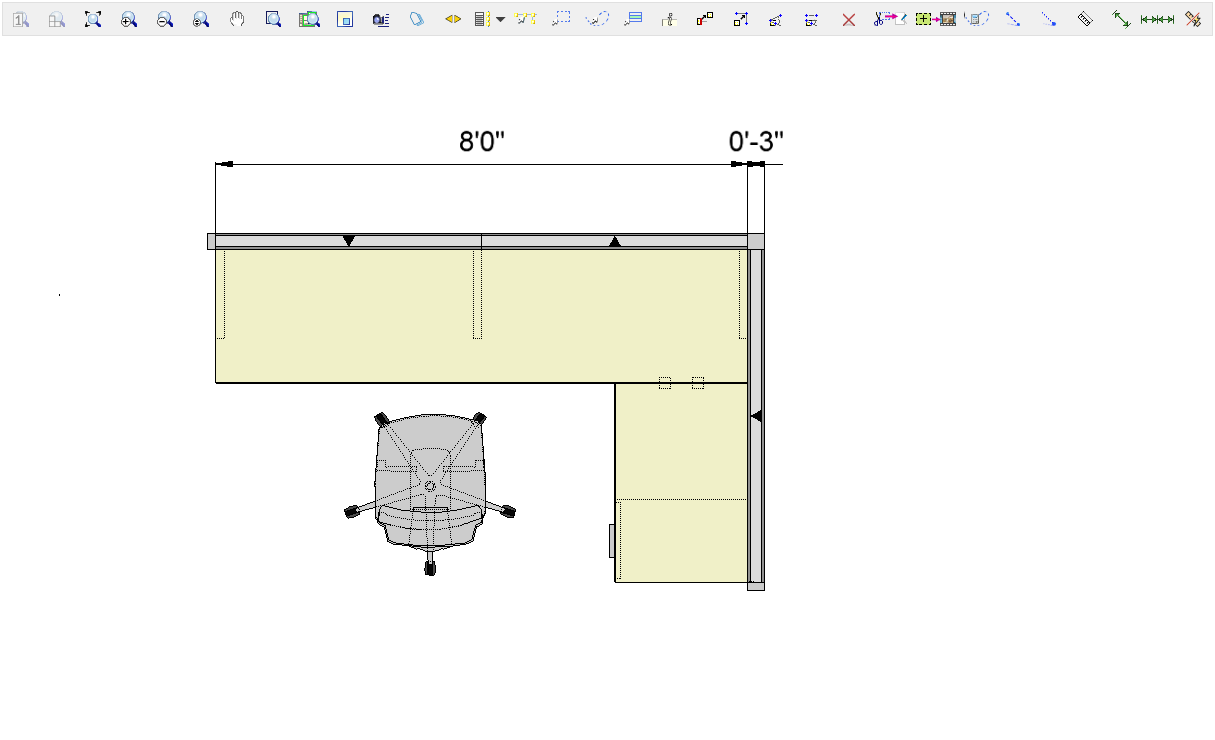The width and height of the screenshot is (1215, 740).
Task: Click the grayed zoom grid icon
Action: (57, 19)
